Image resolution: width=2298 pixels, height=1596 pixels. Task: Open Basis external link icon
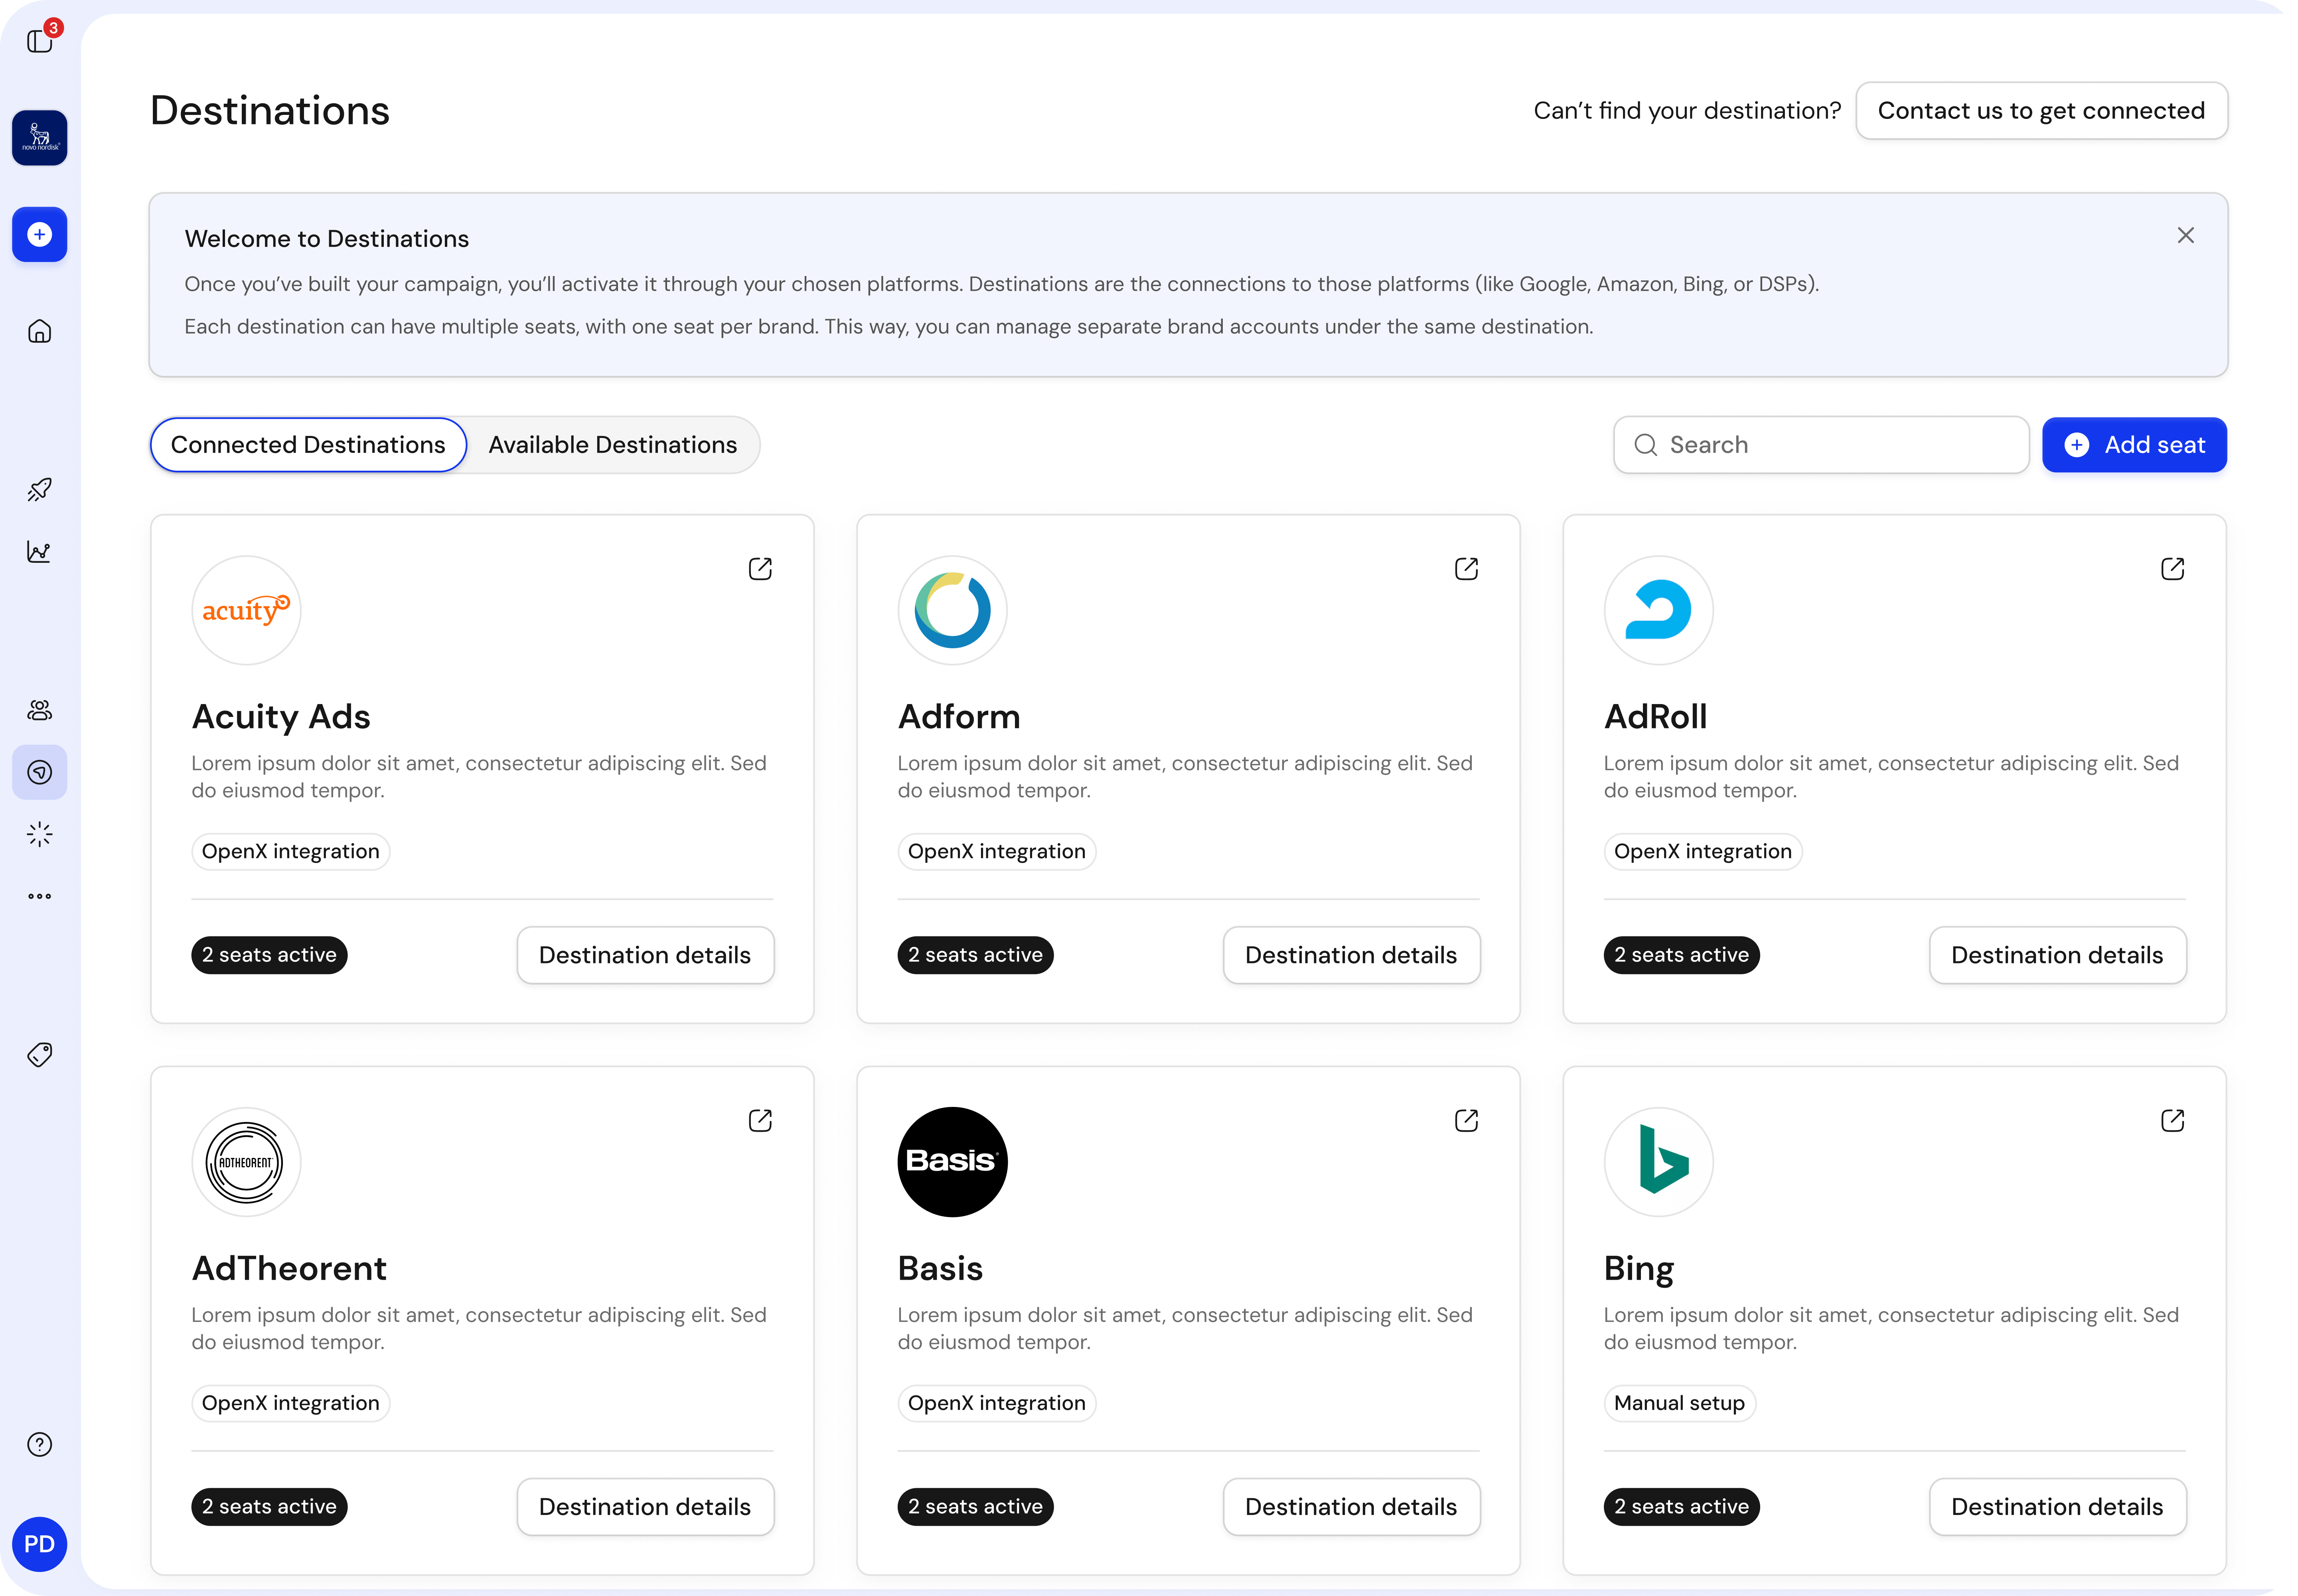[1466, 1121]
